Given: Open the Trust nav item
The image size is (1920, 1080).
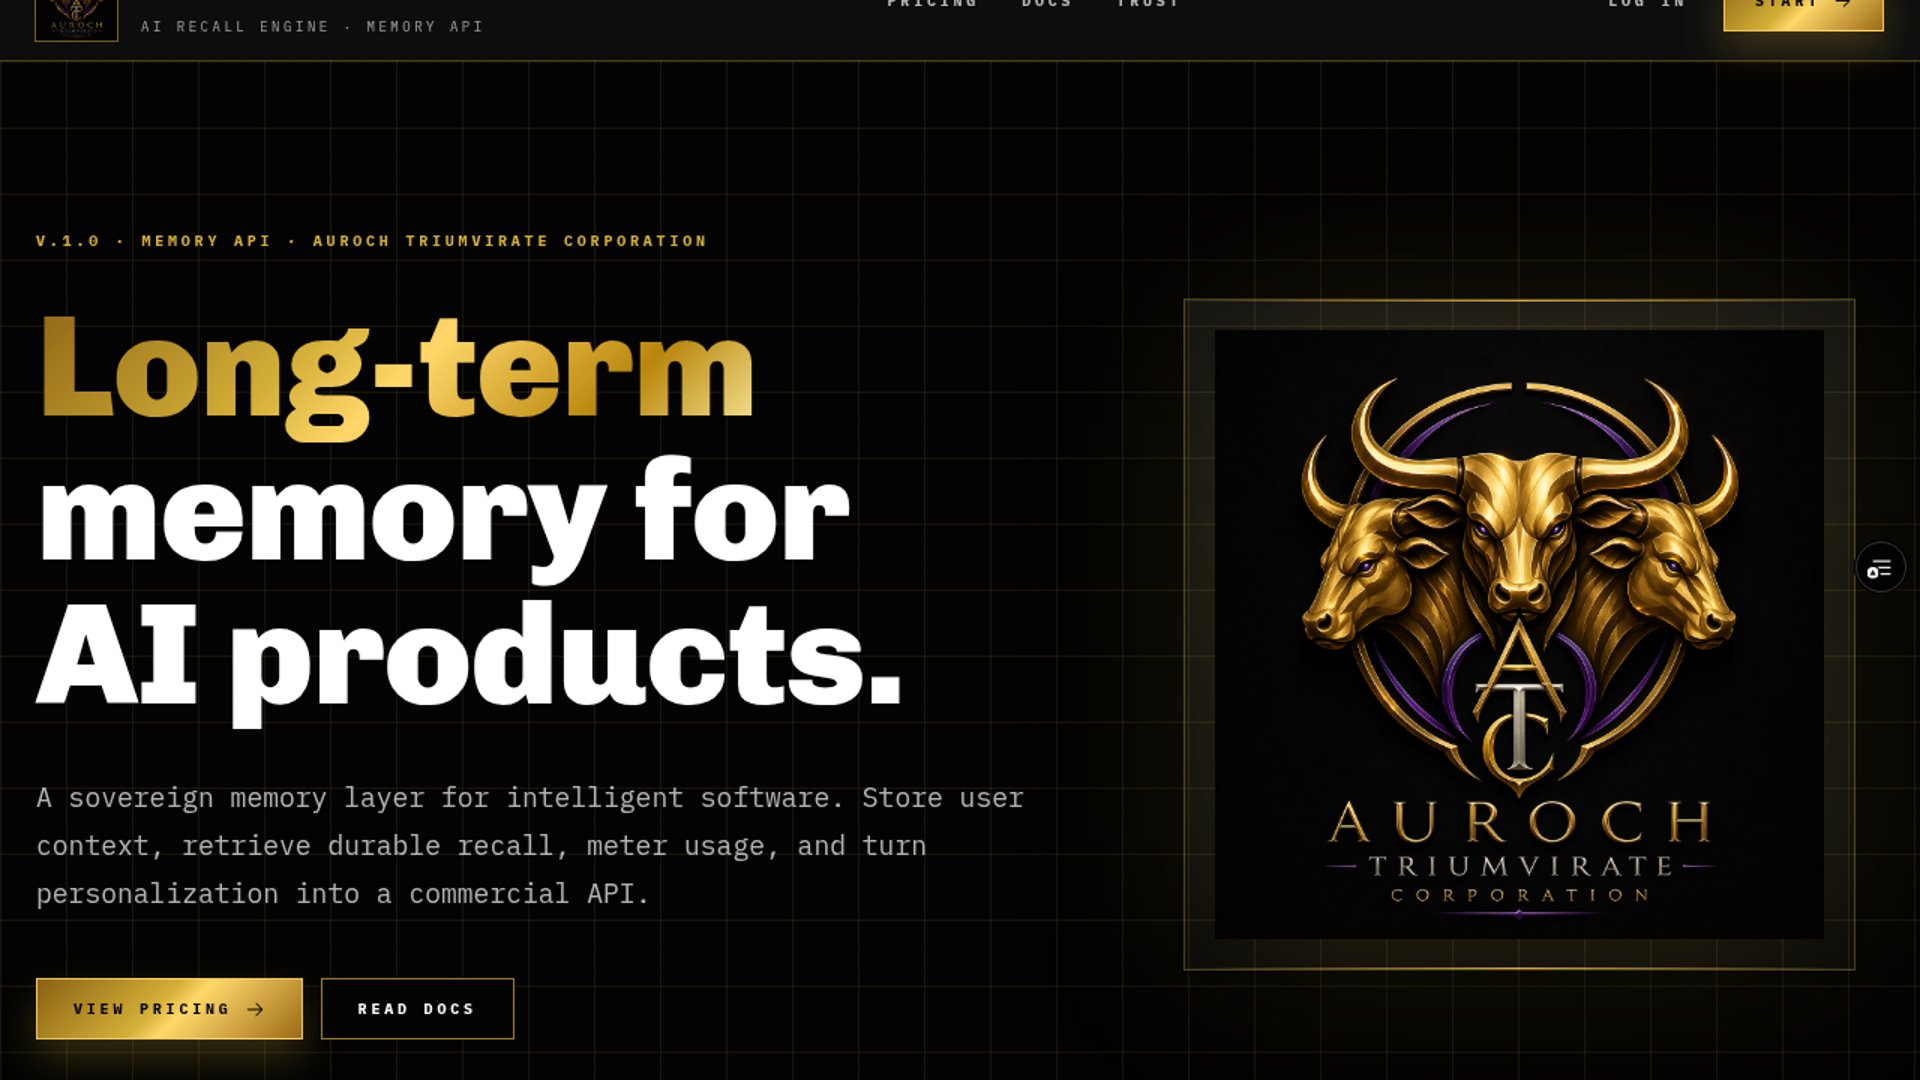Looking at the screenshot, I should click(1148, 4).
